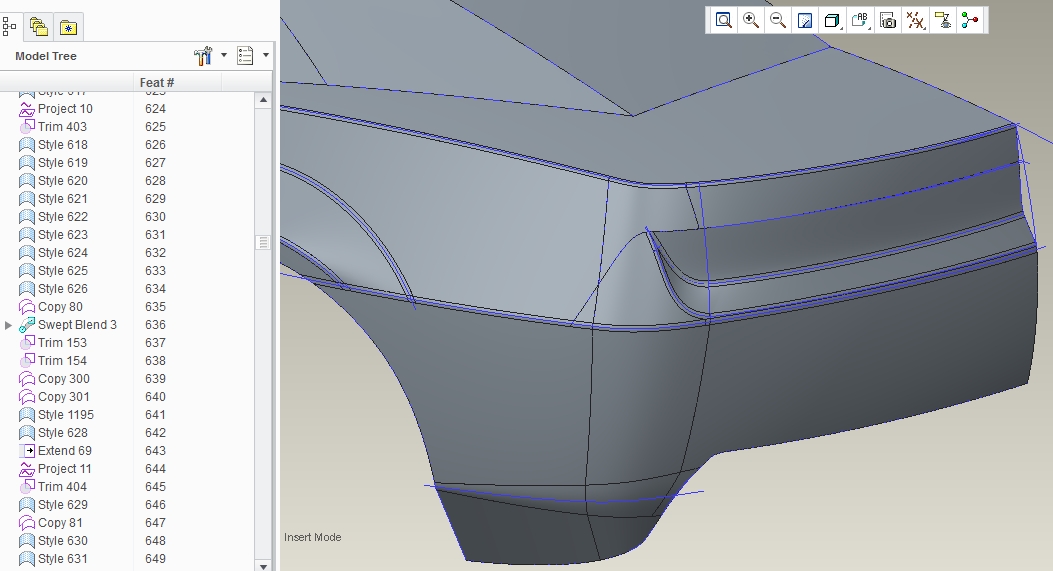The image size is (1053, 571).
Task: Open the Datum Display Filters icon
Action: [x=915, y=20]
